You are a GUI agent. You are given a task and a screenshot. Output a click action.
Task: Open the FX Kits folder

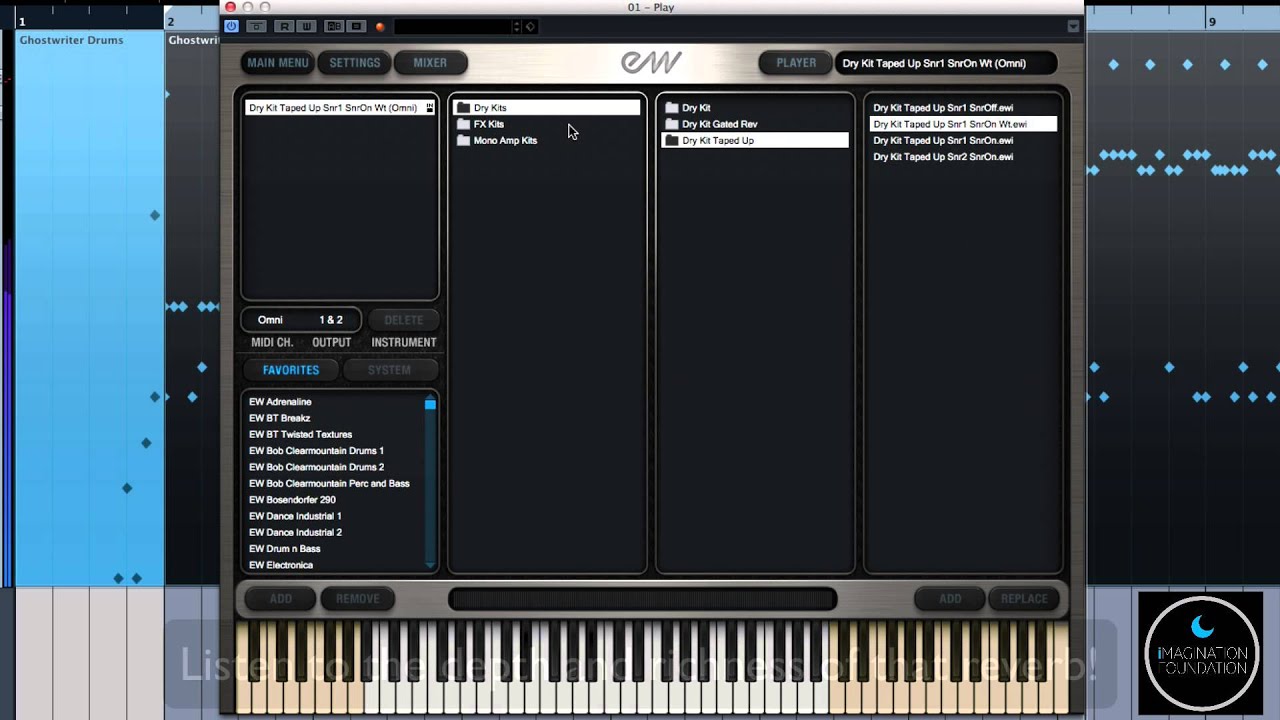pos(547,124)
